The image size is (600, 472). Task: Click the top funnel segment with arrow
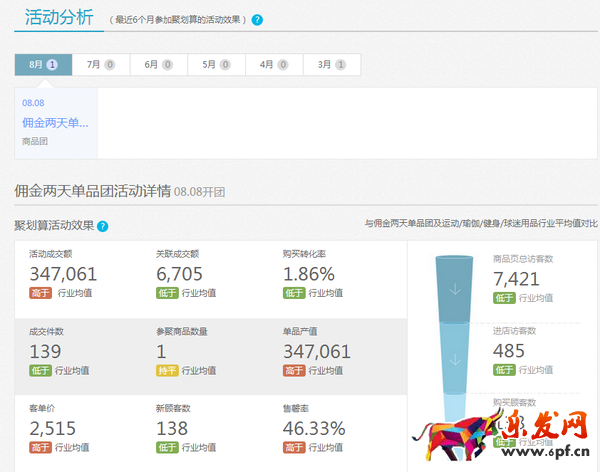[x=453, y=290]
